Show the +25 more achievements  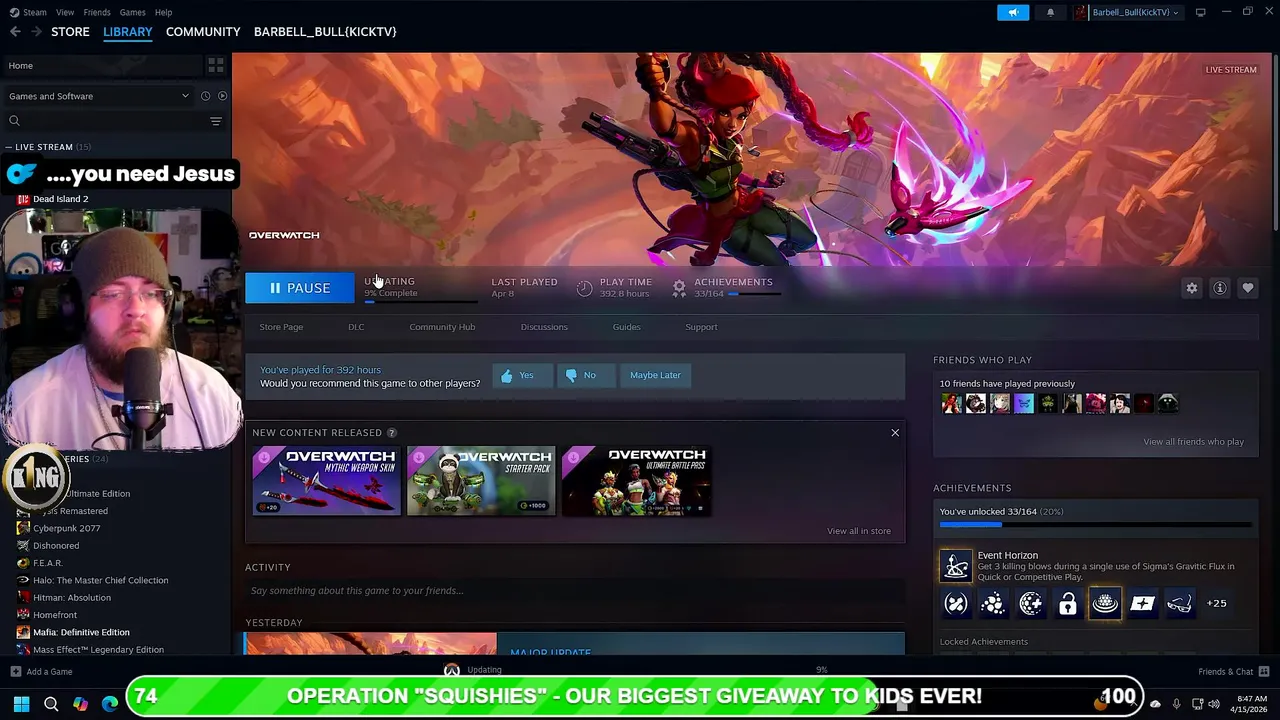pyautogui.click(x=1216, y=603)
